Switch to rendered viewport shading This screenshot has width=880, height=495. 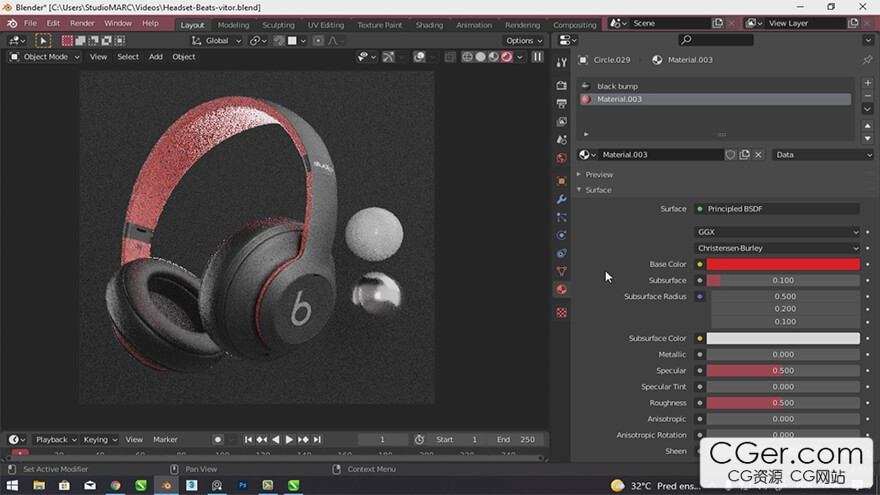[507, 57]
